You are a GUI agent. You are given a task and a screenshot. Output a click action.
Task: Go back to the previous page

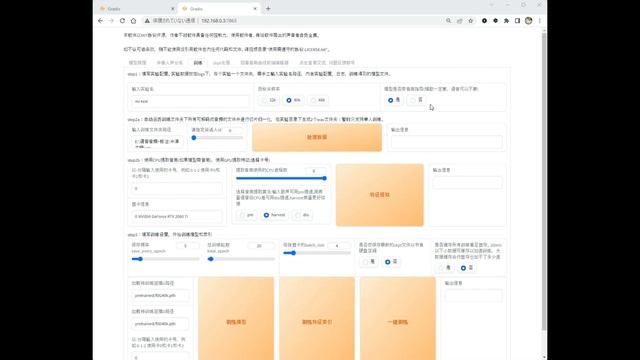[100, 20]
